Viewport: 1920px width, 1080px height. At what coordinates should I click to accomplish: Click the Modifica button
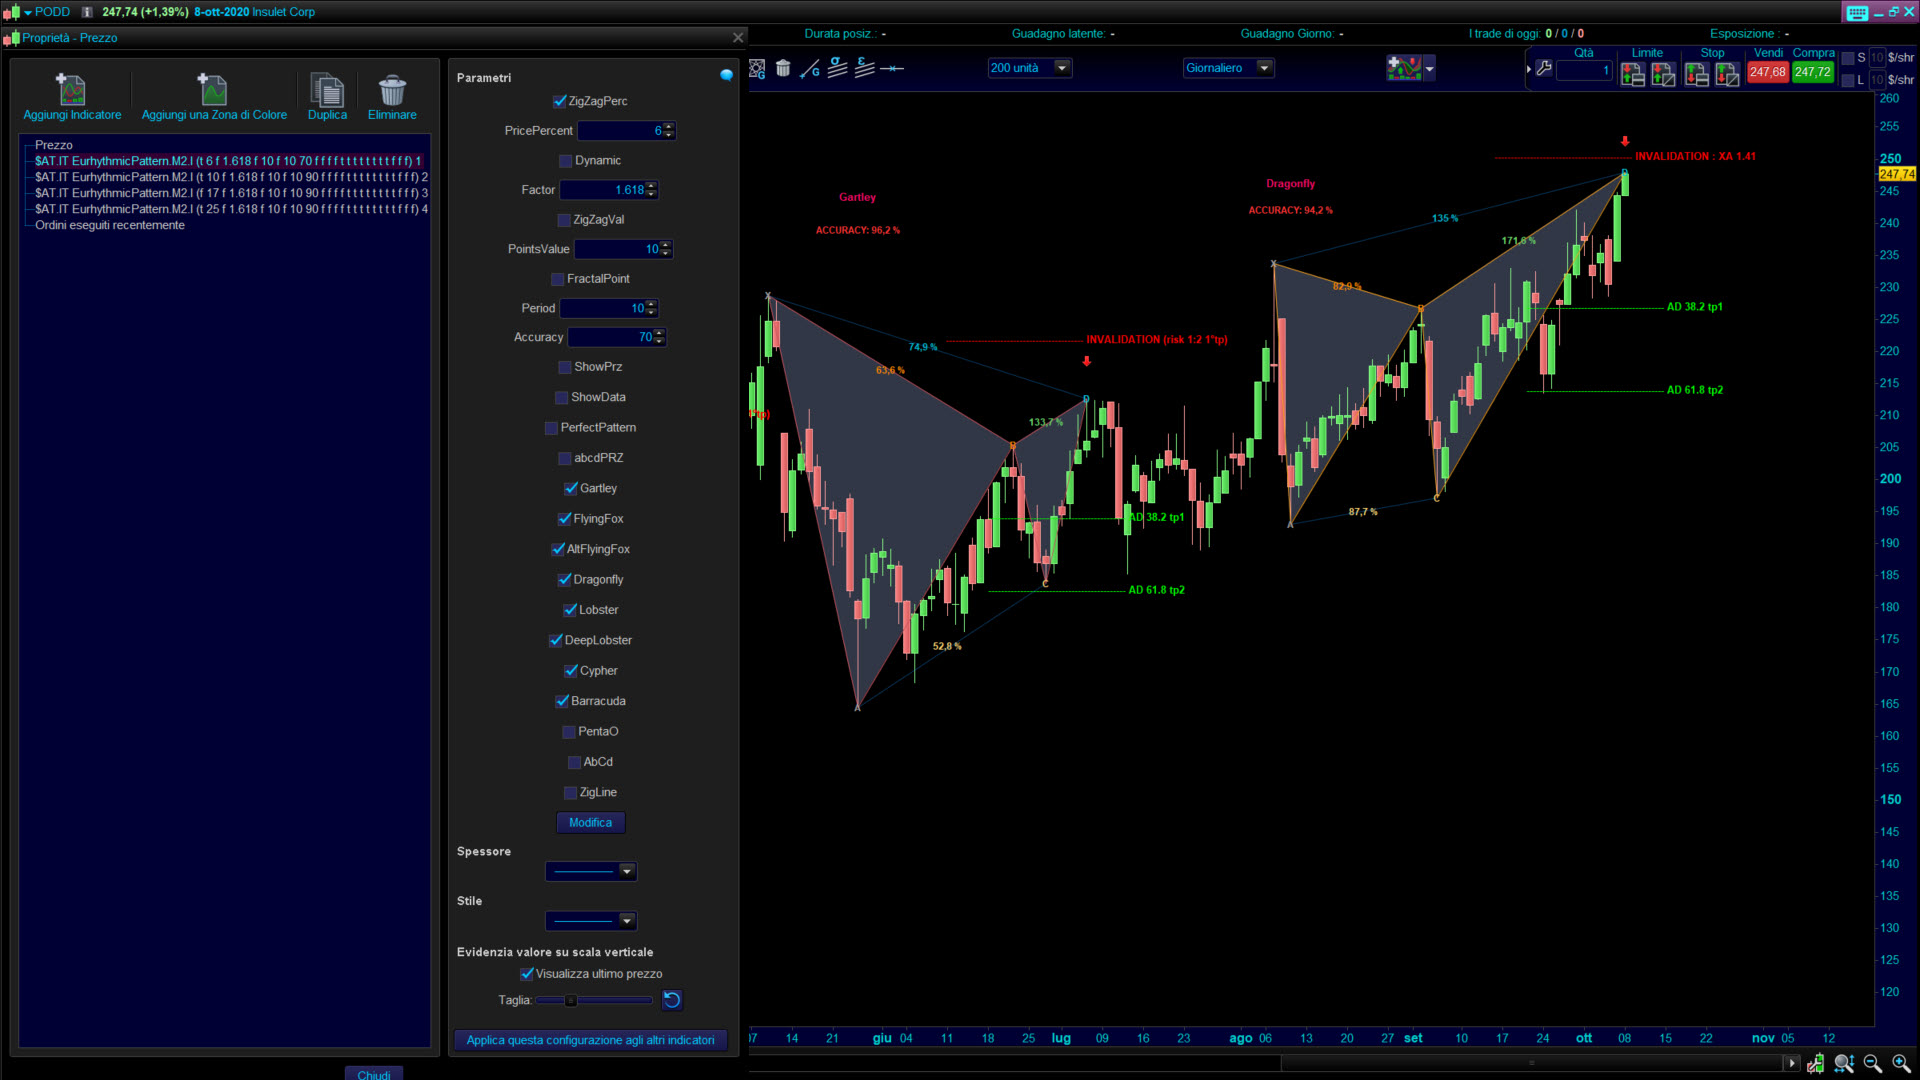click(x=590, y=823)
